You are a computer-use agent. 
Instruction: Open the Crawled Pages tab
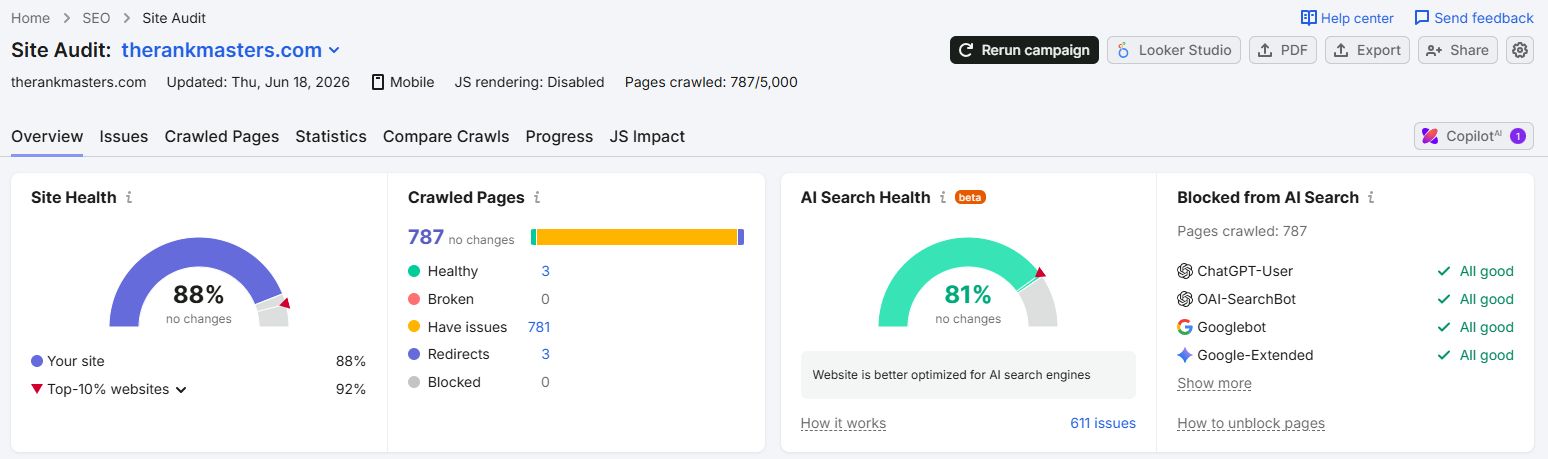pyautogui.click(x=222, y=136)
